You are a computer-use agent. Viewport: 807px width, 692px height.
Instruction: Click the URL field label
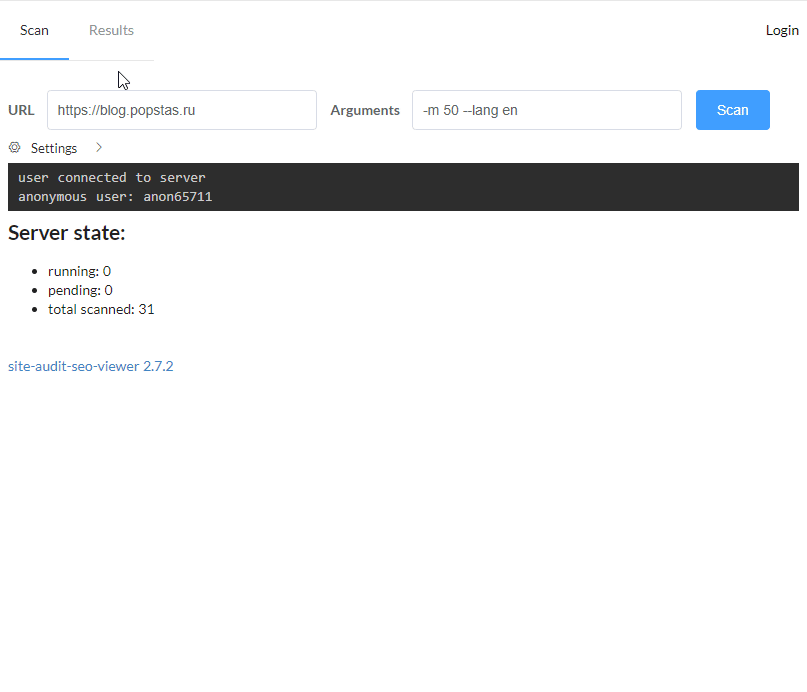pyautogui.click(x=21, y=110)
